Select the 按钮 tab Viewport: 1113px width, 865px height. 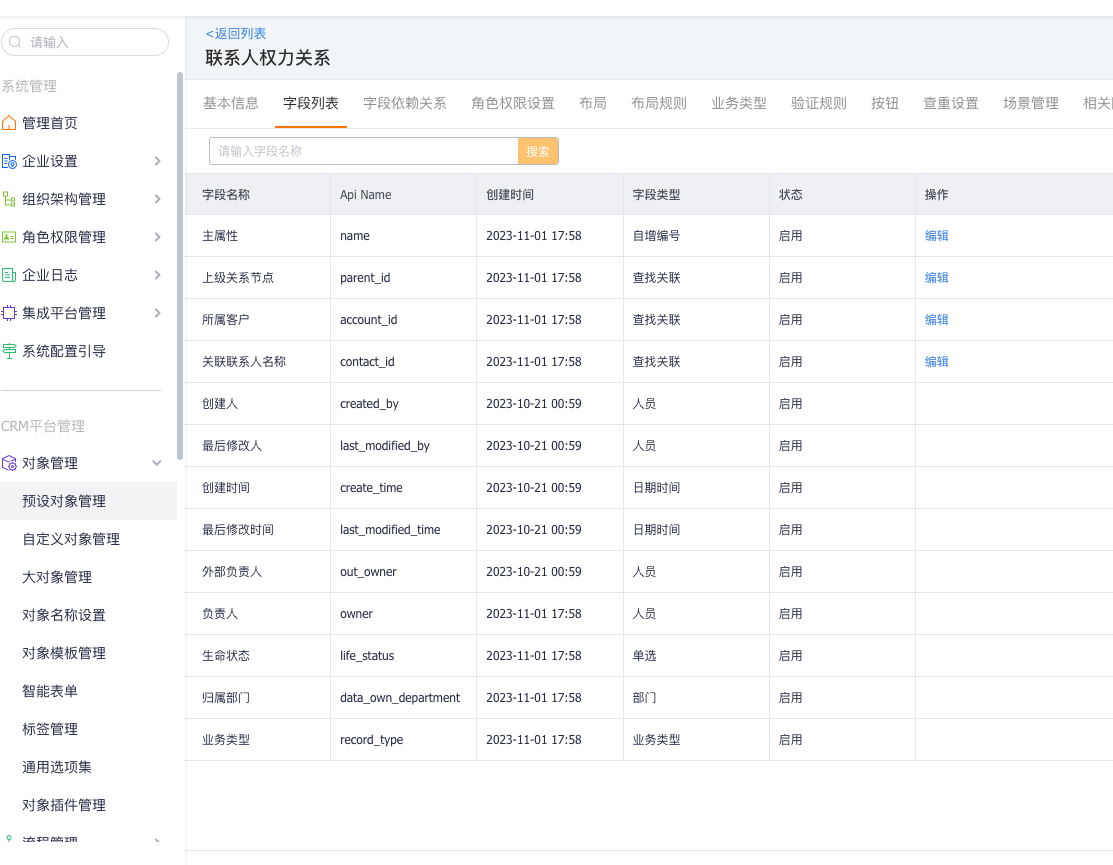[885, 104]
